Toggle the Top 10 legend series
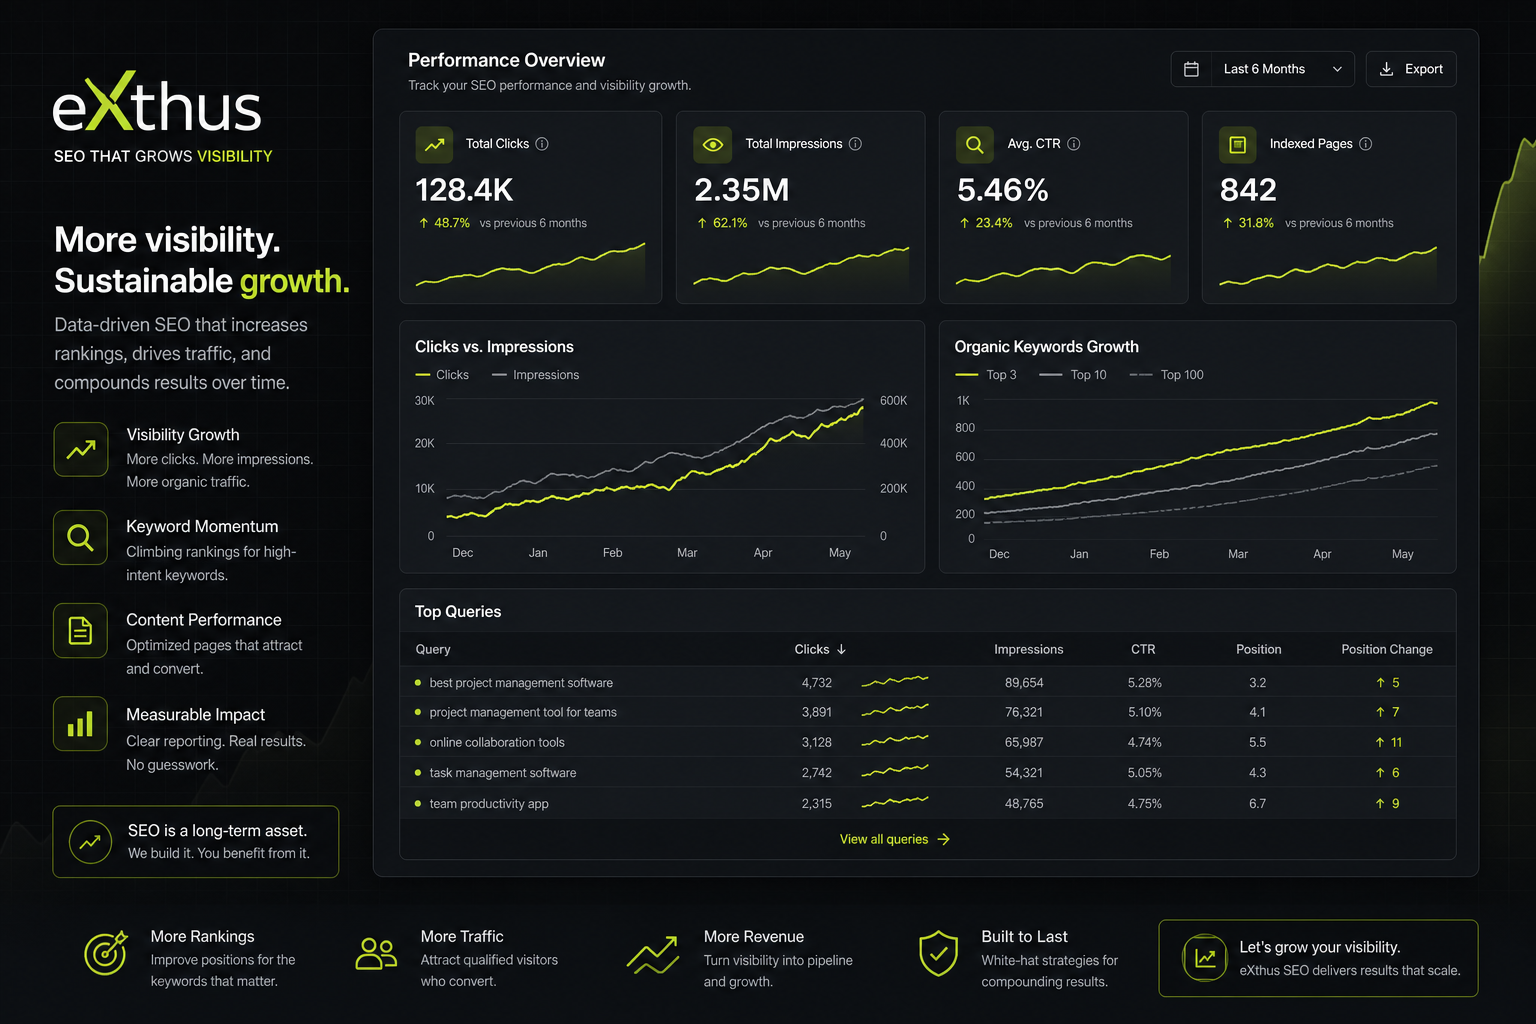Image resolution: width=1536 pixels, height=1024 pixels. coord(1073,375)
